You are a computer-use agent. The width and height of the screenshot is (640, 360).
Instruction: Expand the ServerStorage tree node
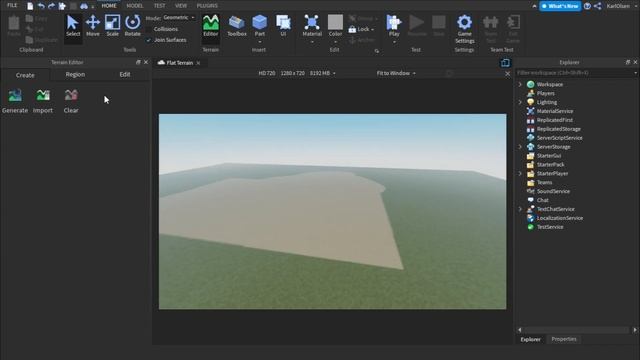520,147
